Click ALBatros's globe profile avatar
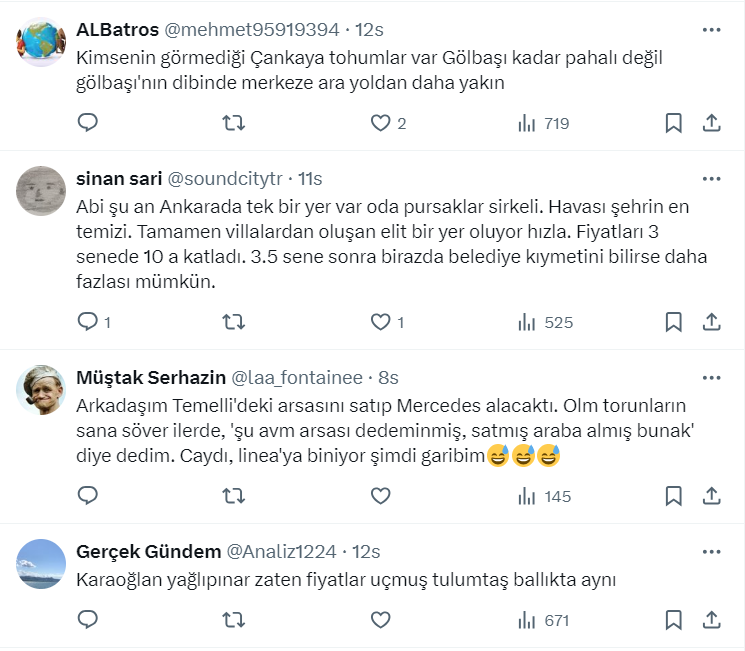The image size is (745, 651). tap(42, 42)
